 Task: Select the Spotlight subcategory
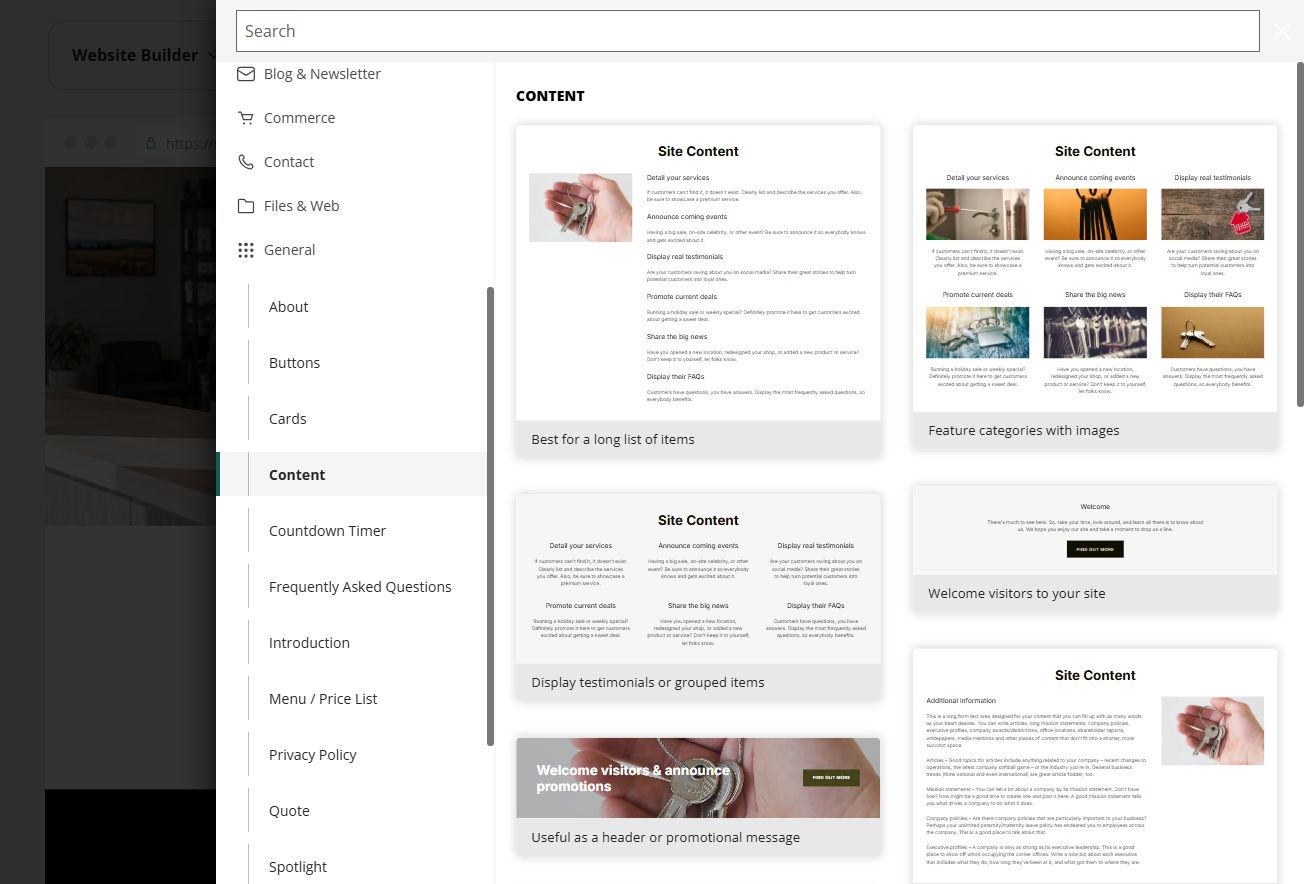click(x=352, y=867)
